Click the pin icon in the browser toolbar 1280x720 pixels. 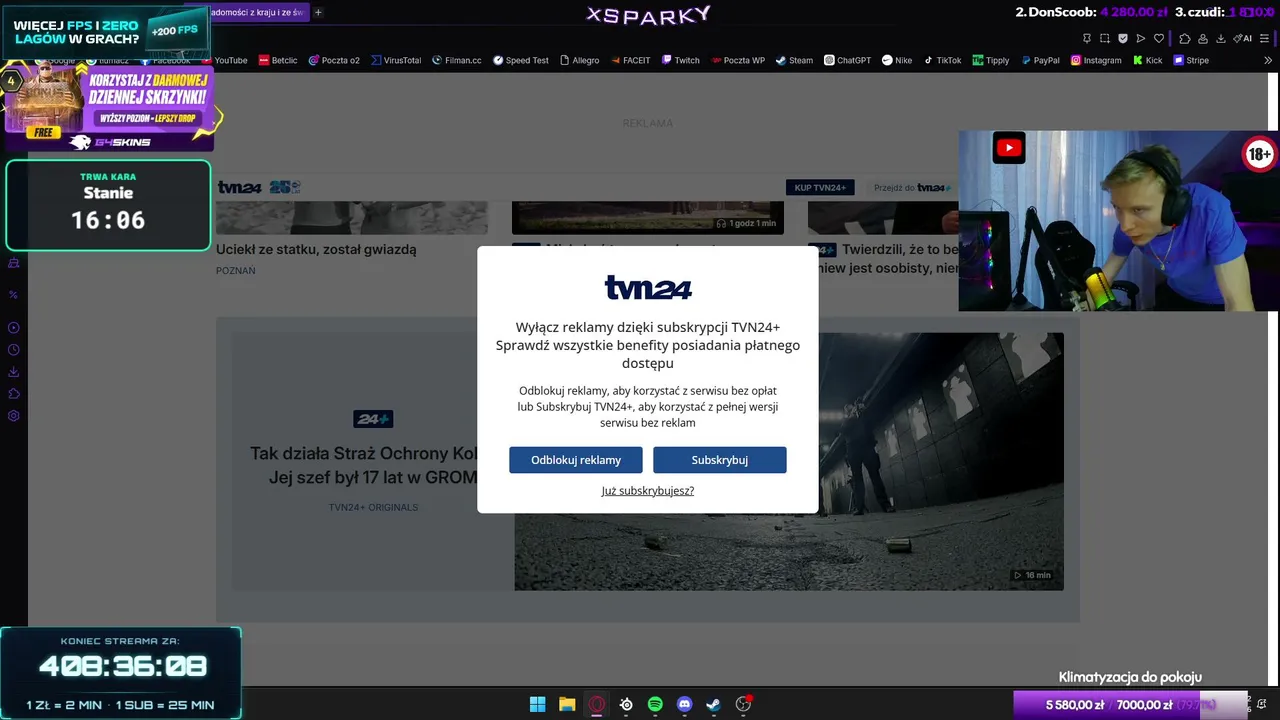[1087, 38]
